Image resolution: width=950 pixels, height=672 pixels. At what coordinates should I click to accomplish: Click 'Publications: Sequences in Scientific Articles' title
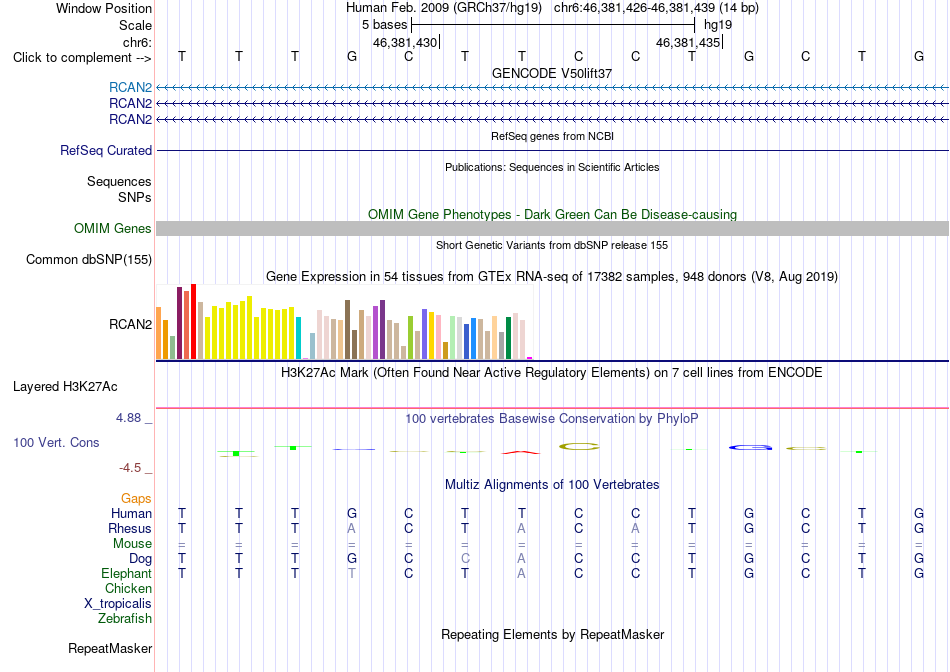pyautogui.click(x=552, y=167)
